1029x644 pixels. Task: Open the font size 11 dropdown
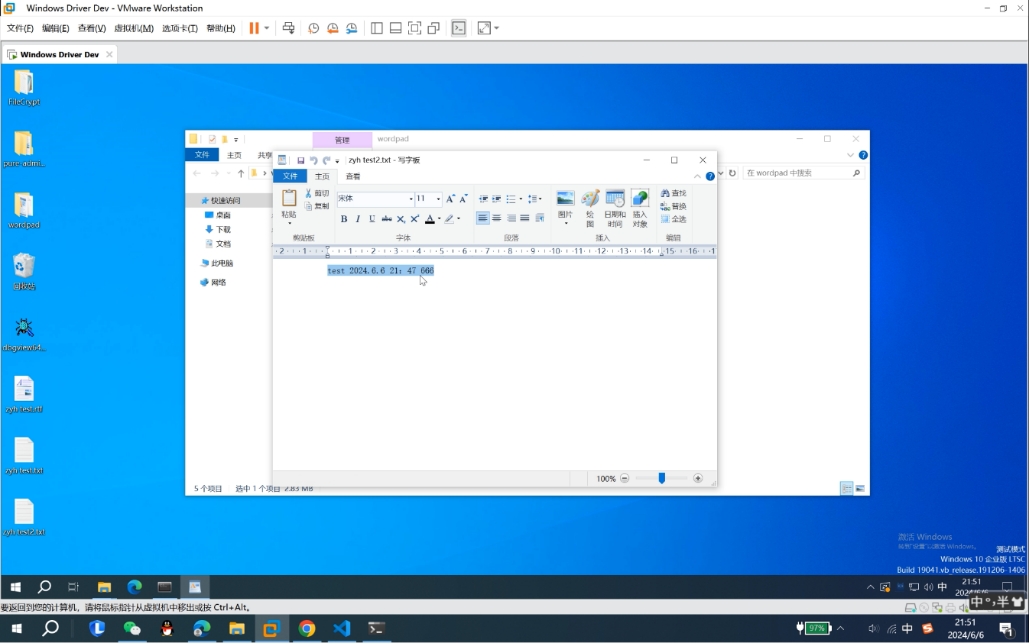[x=438, y=199]
